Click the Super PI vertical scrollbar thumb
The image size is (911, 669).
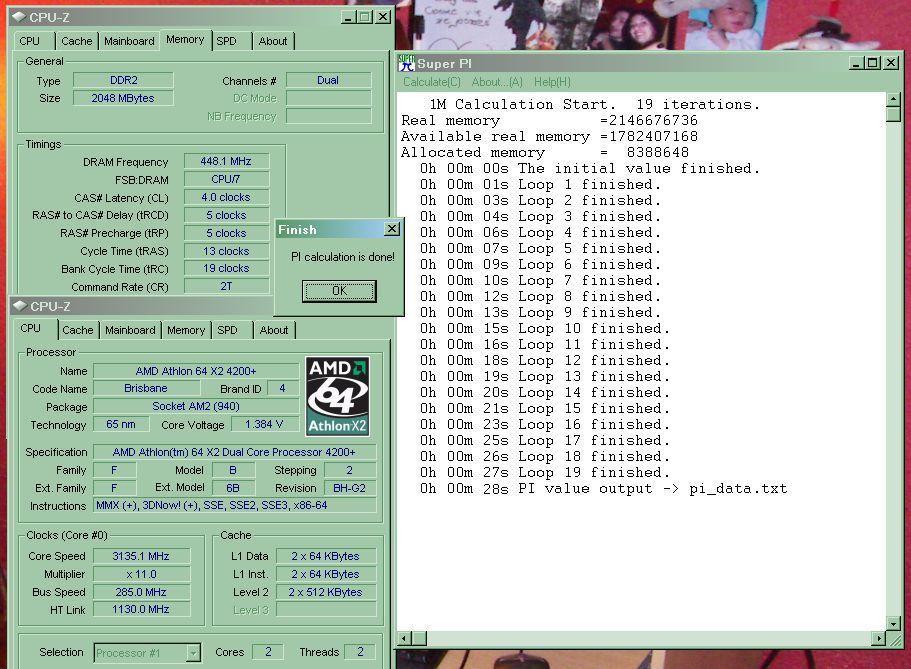(x=894, y=114)
